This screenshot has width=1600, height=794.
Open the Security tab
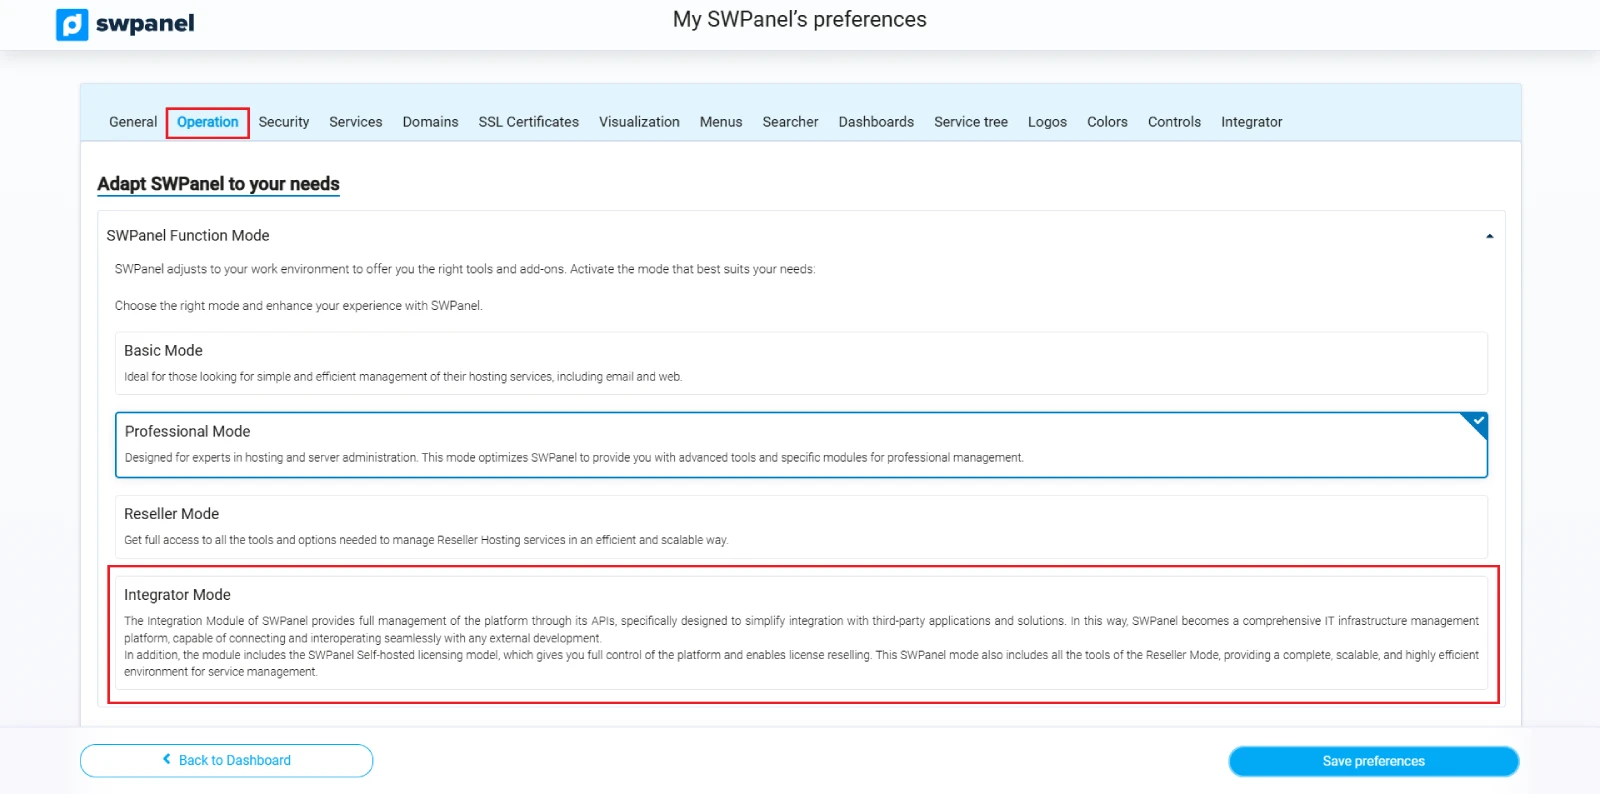point(284,122)
